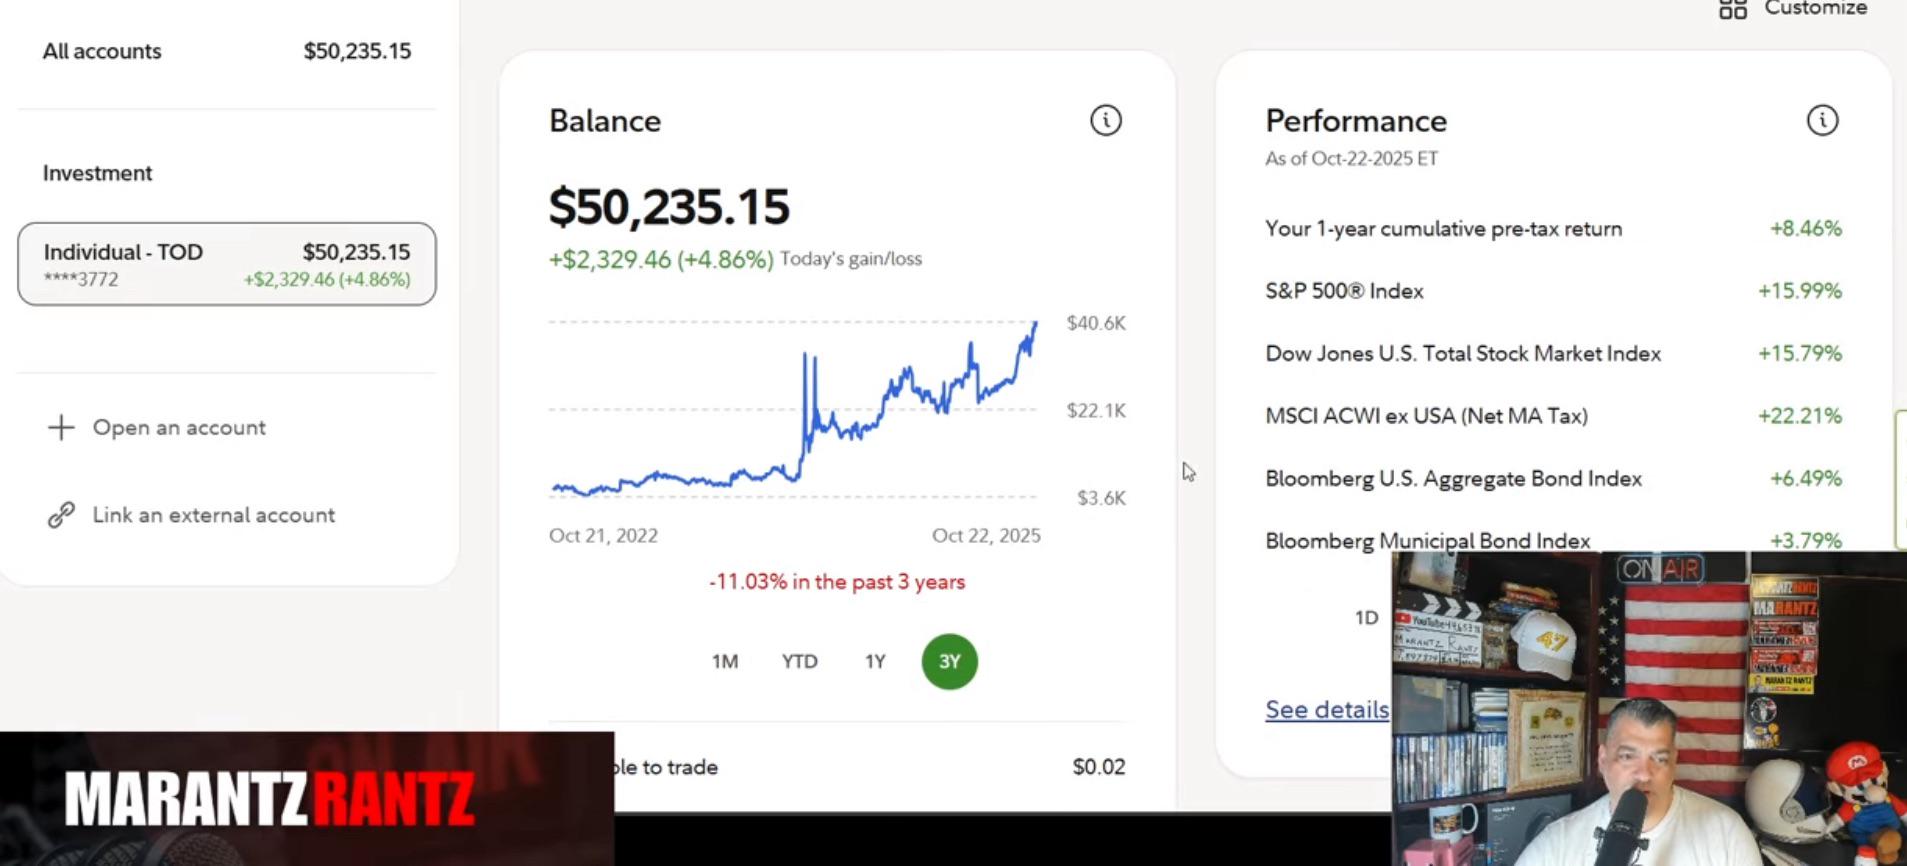
Task: Select the Individual - TOD account card
Action: [x=227, y=264]
